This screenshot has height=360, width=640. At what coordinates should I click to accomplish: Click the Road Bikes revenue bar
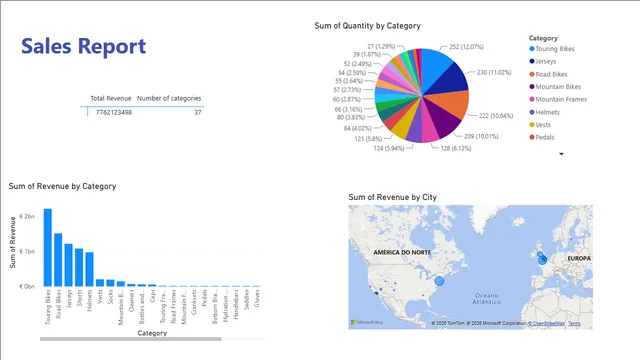(58, 260)
